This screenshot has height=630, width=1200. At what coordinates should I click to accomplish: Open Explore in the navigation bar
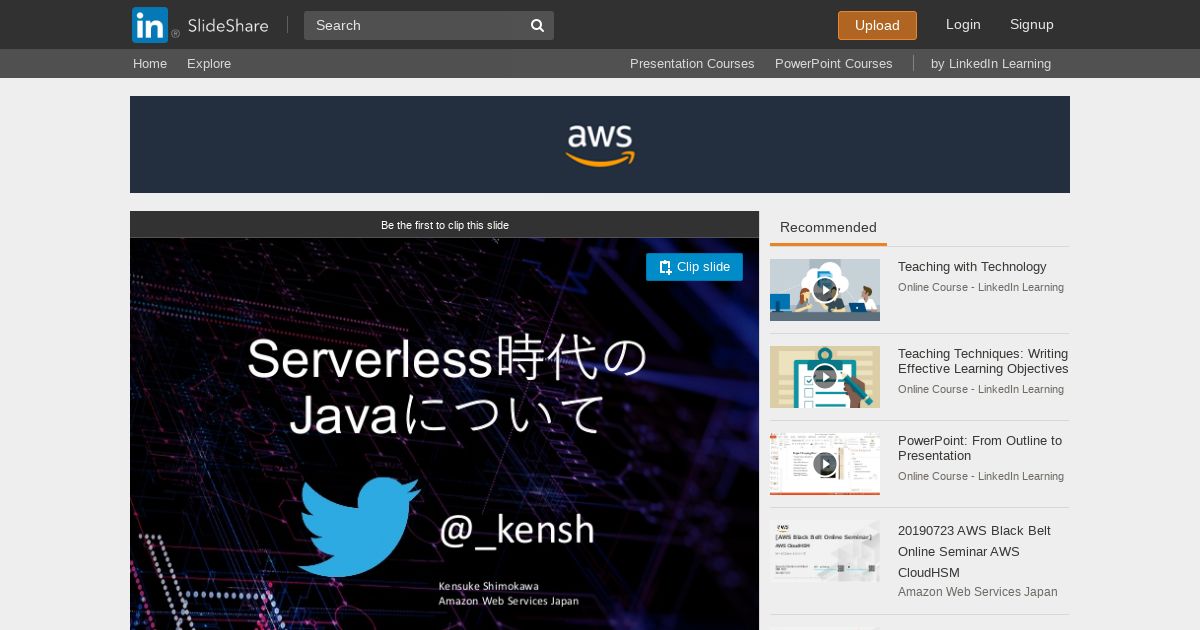pos(209,63)
